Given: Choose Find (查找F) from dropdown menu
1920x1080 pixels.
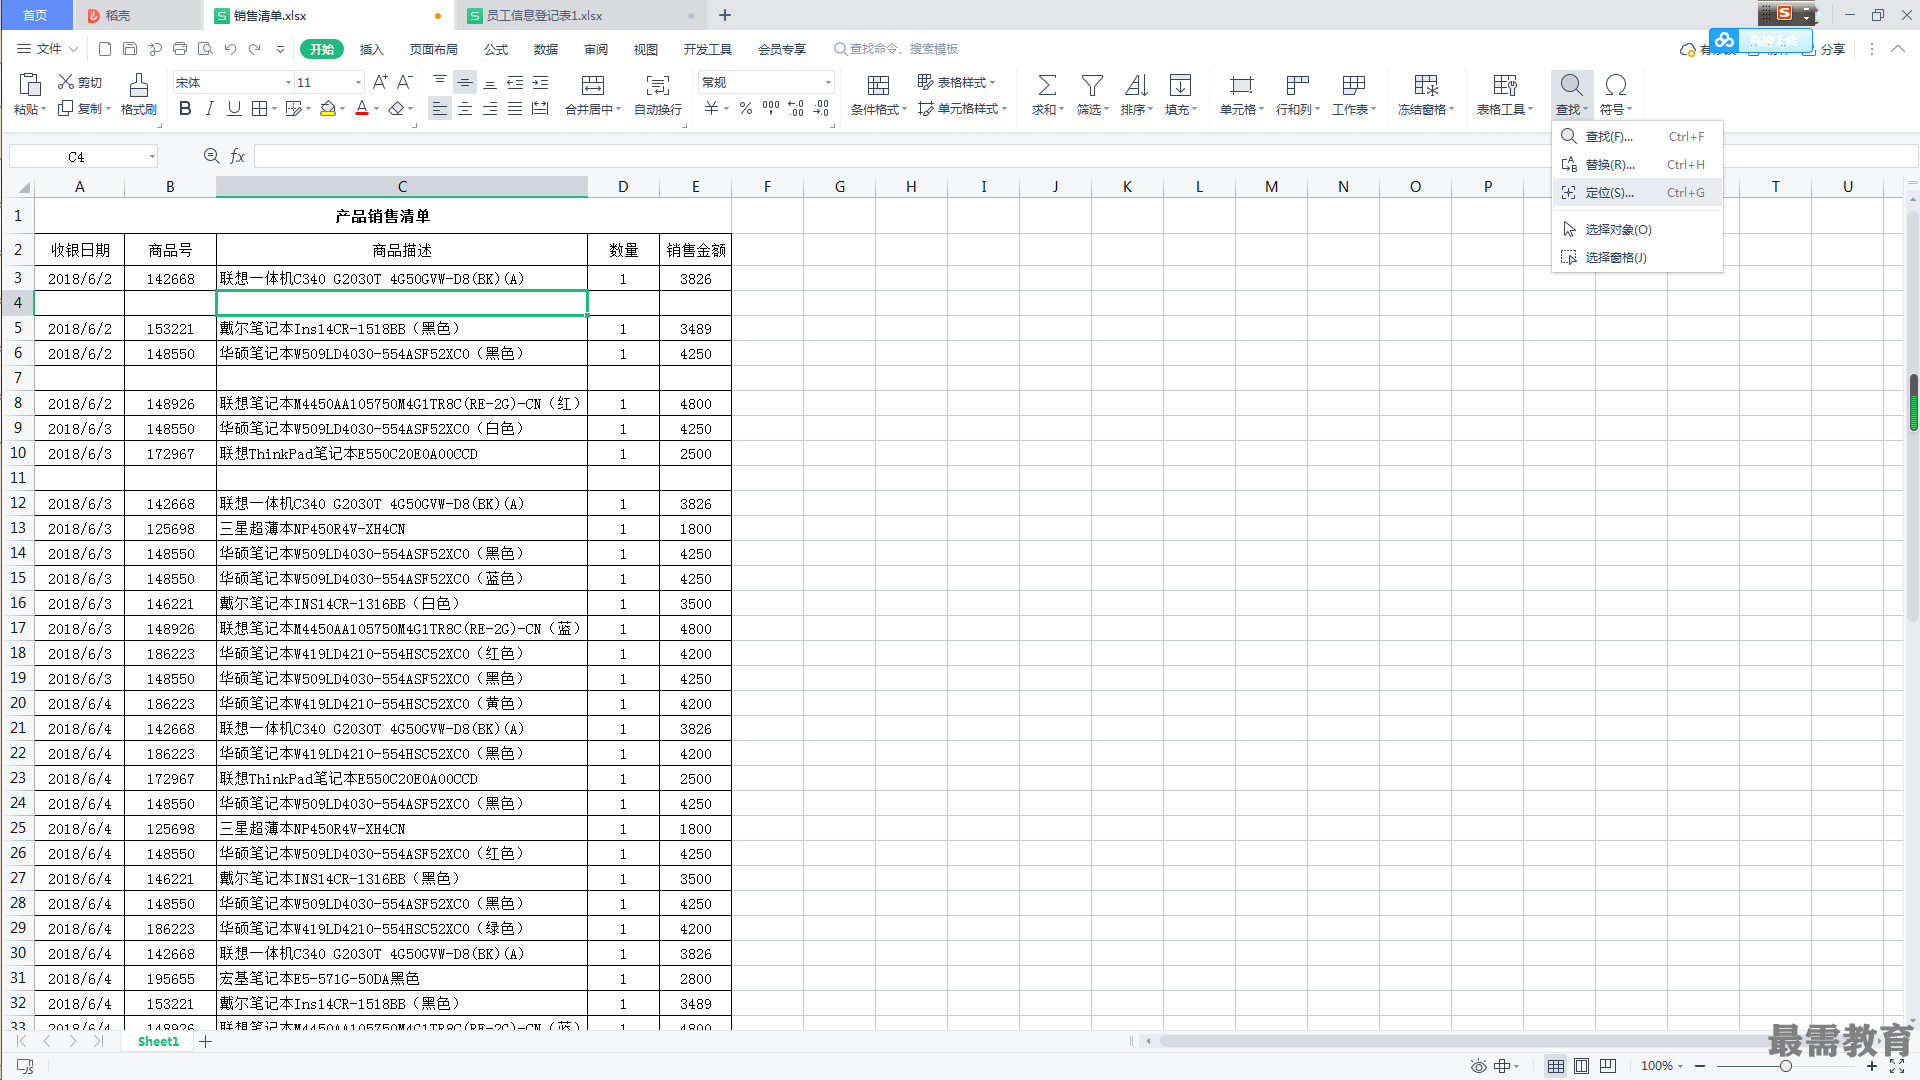Looking at the screenshot, I should click(1637, 137).
